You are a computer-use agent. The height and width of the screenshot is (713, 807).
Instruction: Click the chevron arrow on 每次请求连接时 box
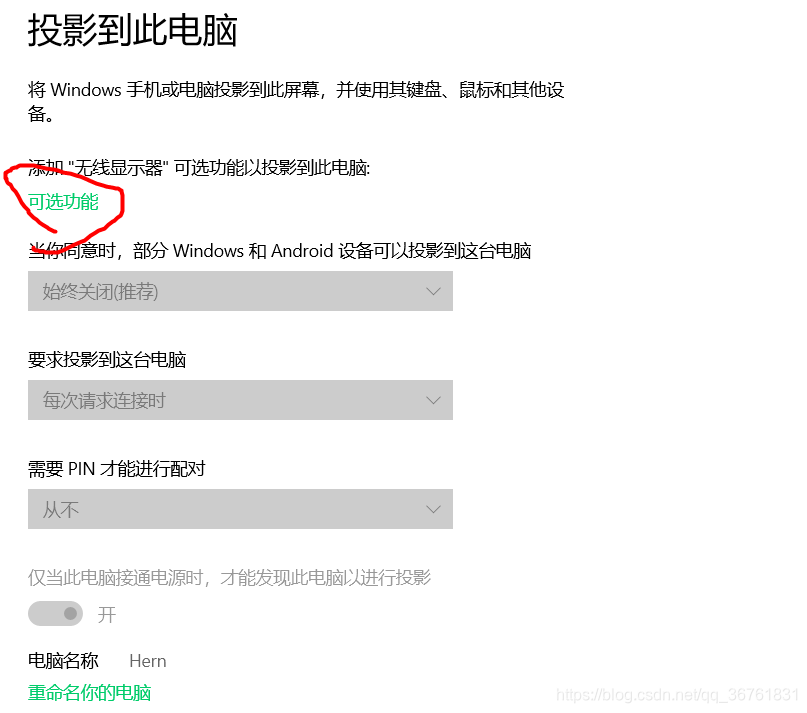pyautogui.click(x=433, y=401)
